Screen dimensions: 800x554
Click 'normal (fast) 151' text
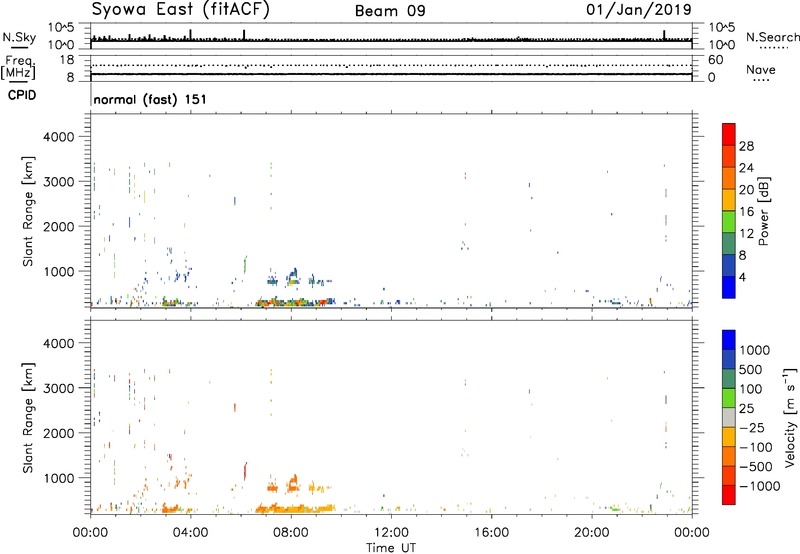pyautogui.click(x=150, y=99)
